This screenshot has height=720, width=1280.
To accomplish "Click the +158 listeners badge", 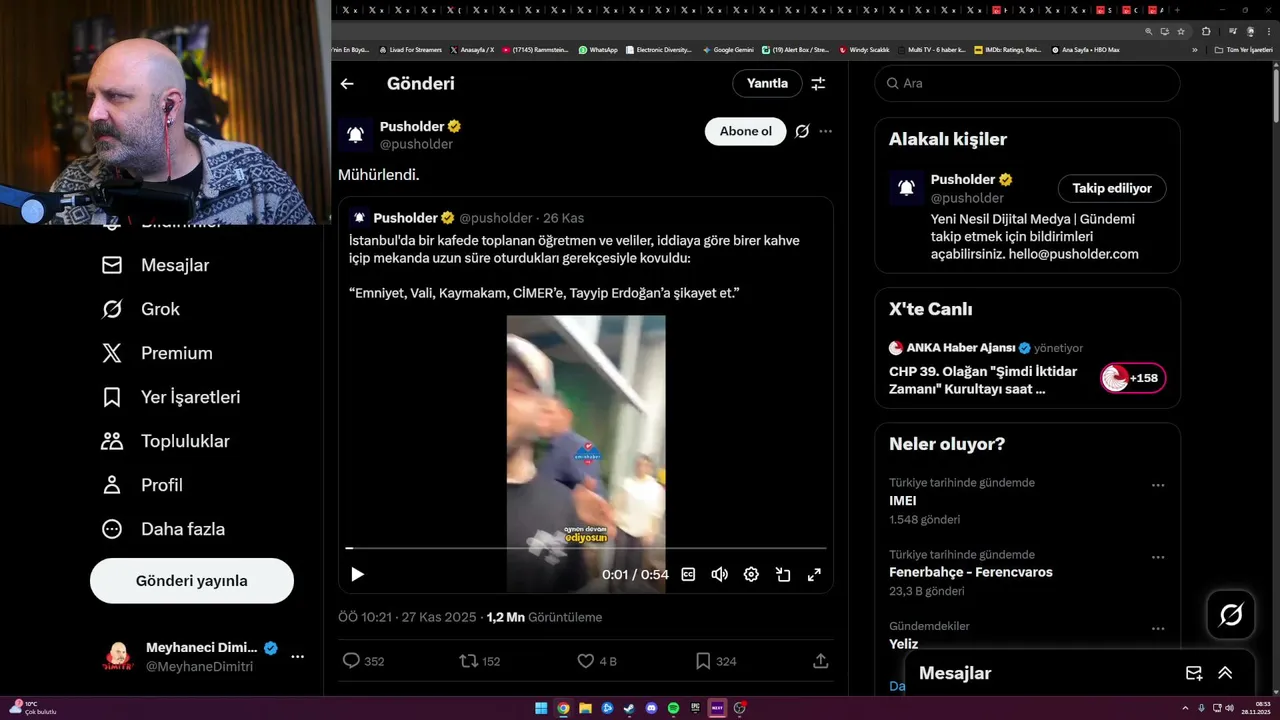I will [1133, 378].
